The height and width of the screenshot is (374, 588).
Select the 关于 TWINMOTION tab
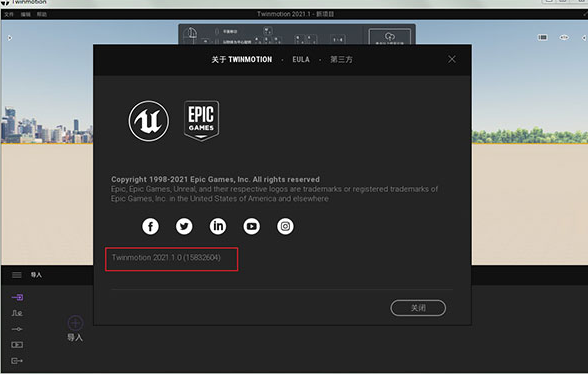(x=242, y=59)
